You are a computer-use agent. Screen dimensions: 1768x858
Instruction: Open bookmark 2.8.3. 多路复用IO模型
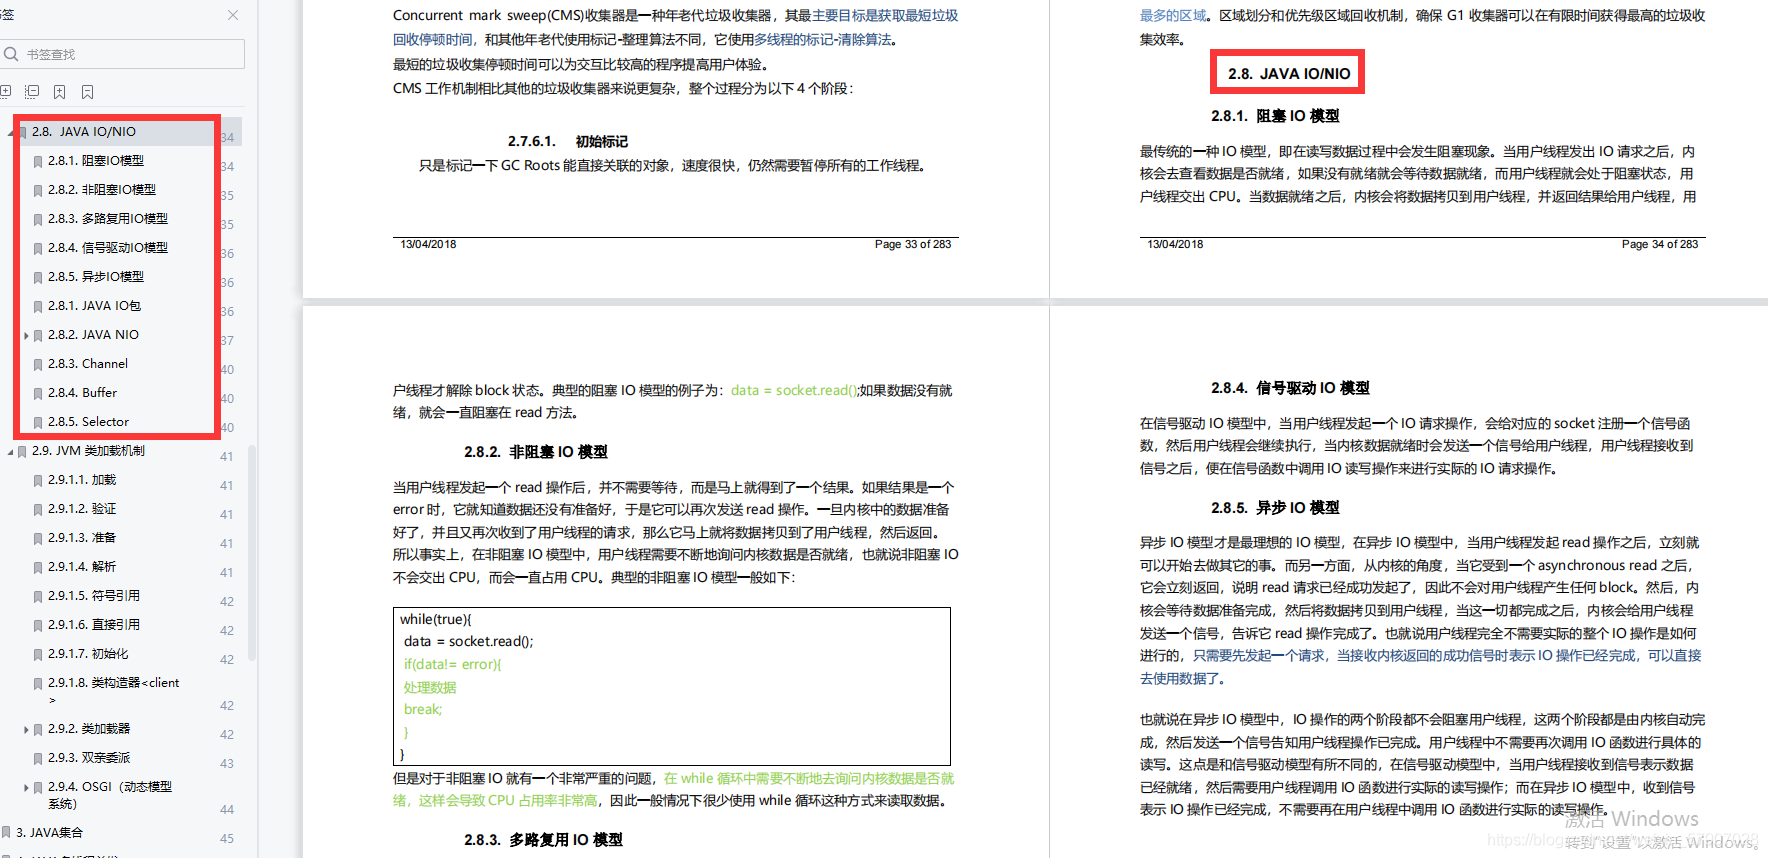coord(108,218)
